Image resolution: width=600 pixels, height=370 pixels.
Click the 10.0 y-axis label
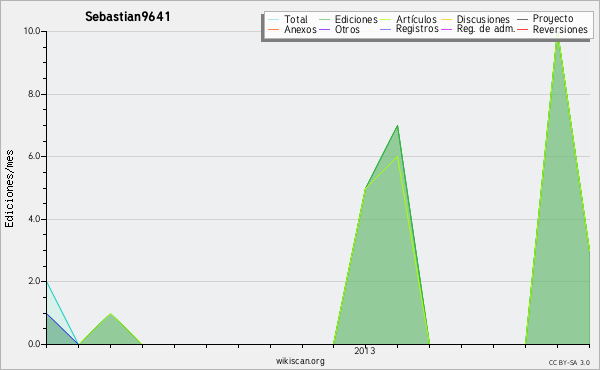point(32,31)
